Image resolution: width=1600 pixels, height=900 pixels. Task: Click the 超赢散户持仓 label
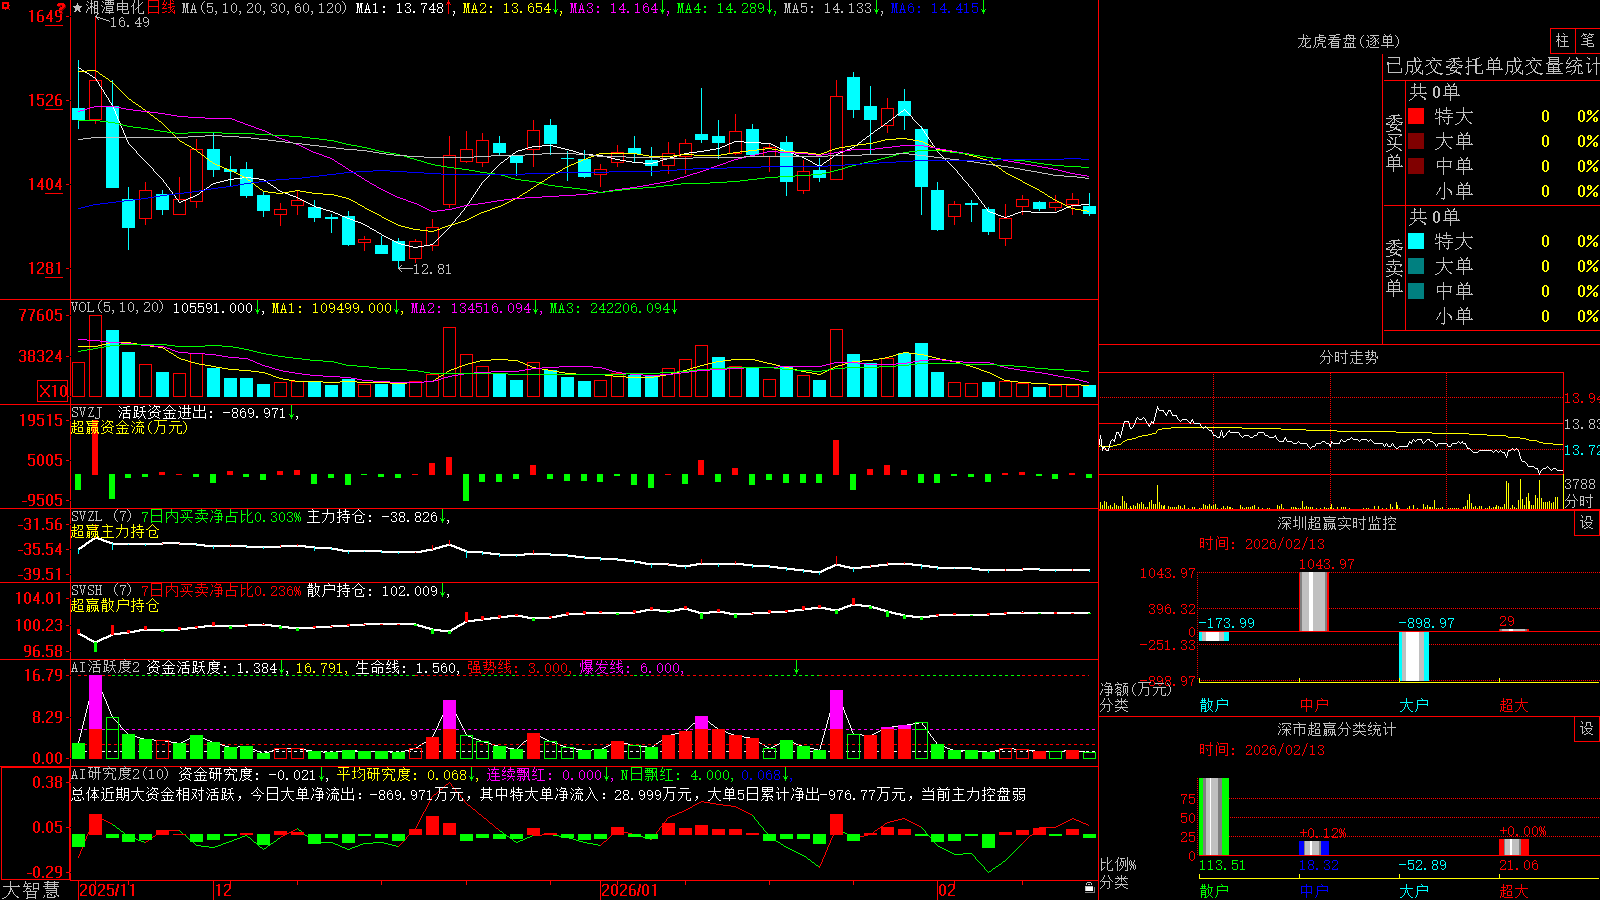click(115, 605)
